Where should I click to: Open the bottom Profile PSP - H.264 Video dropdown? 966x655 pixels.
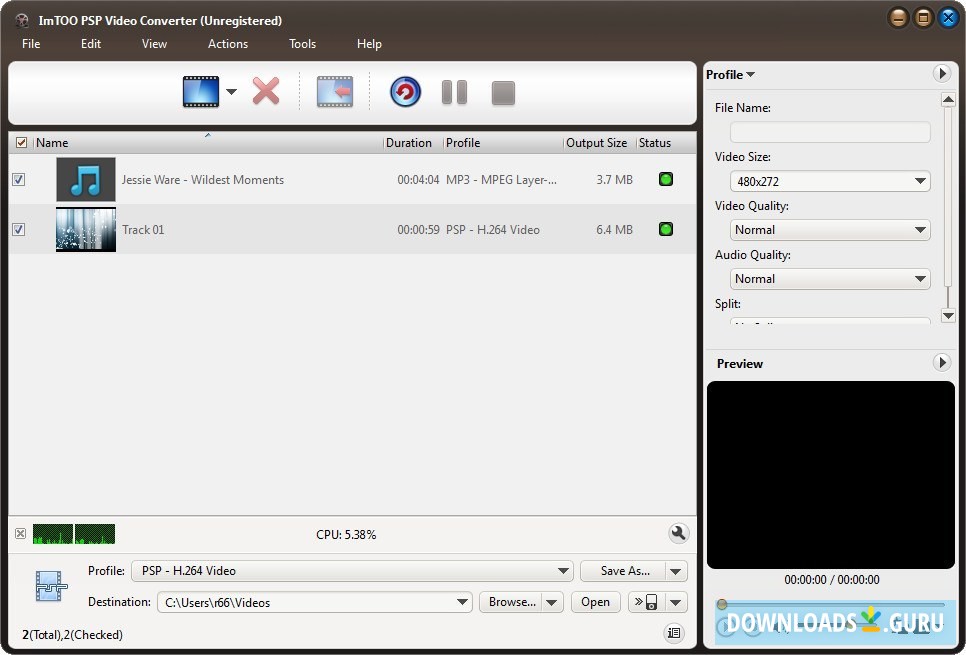(x=352, y=571)
